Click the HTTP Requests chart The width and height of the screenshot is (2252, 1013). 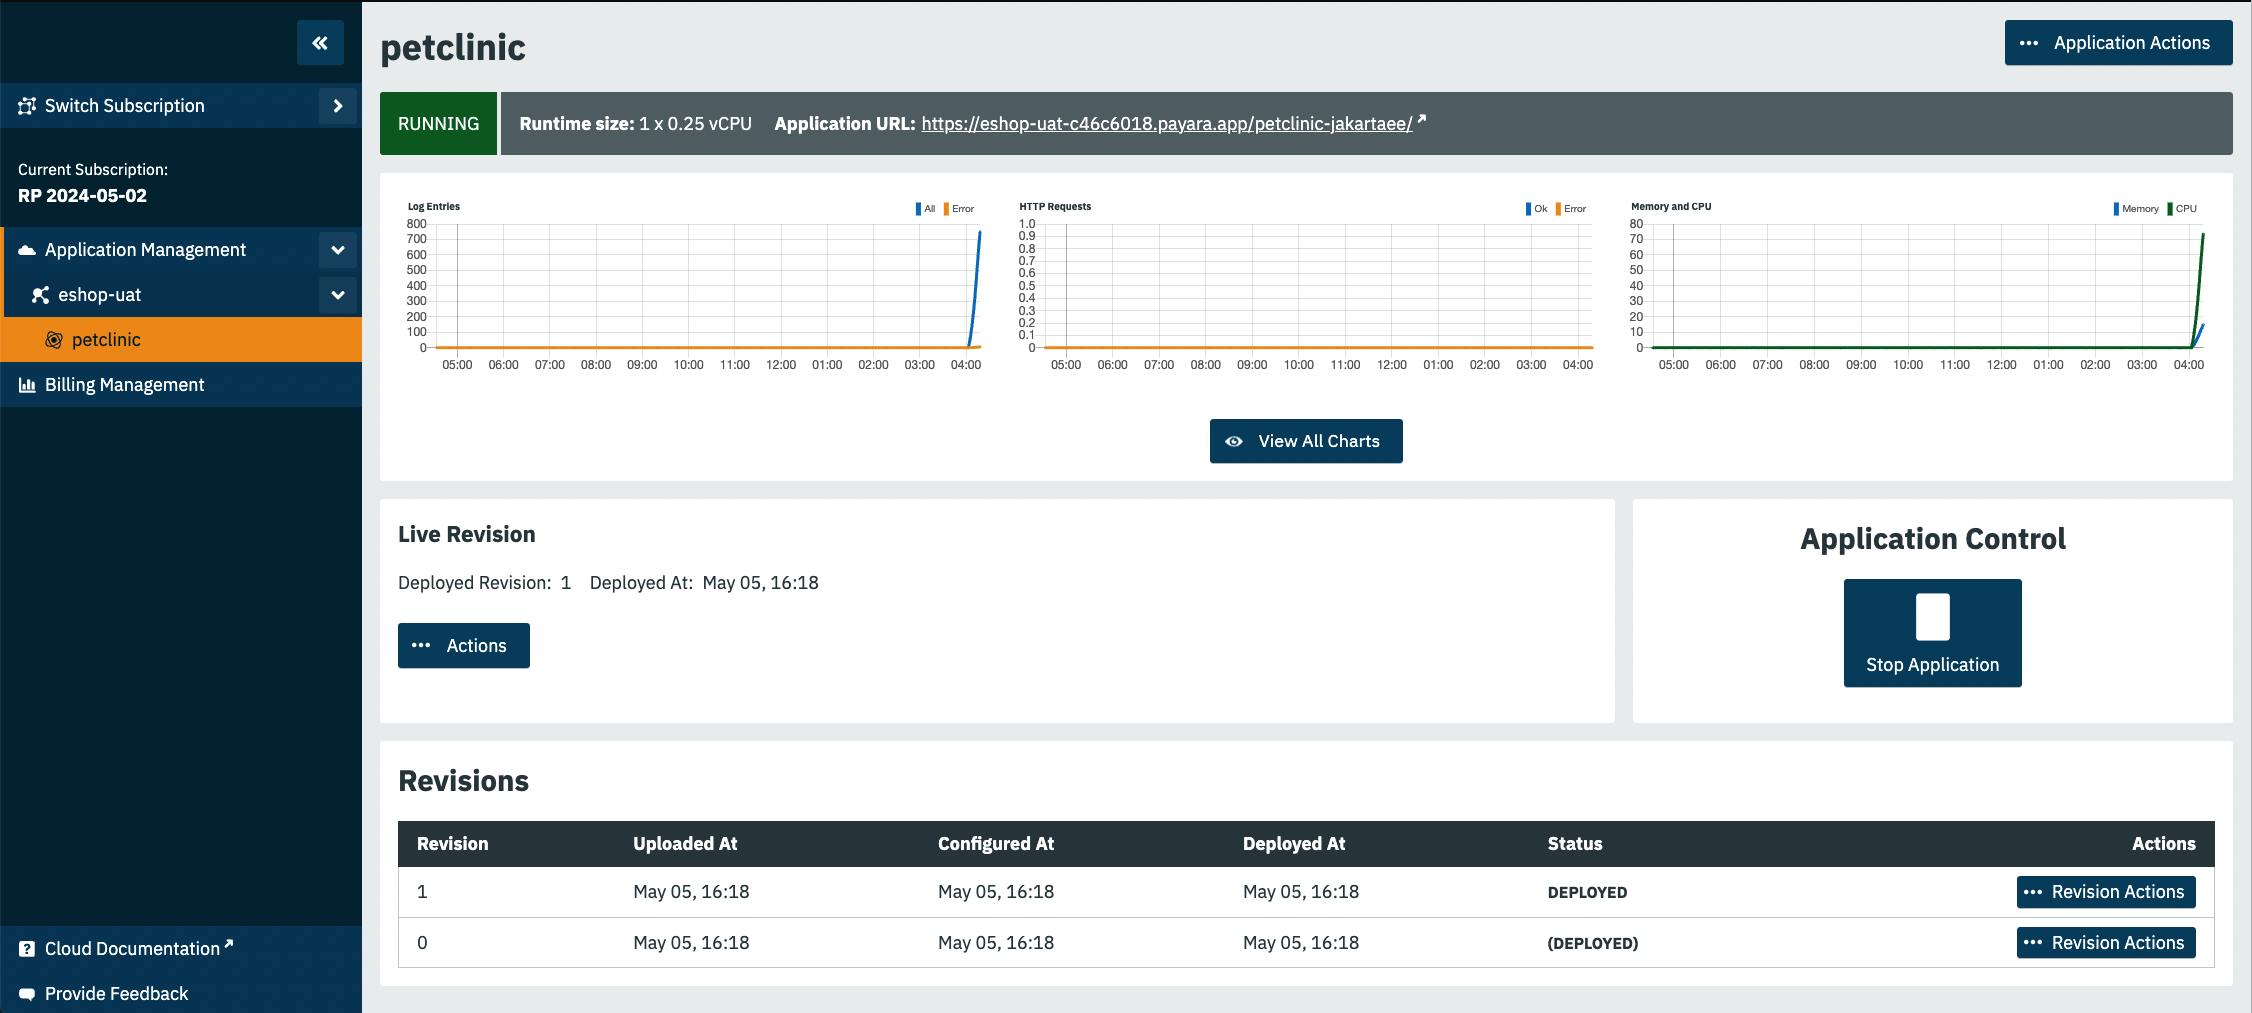click(1306, 288)
